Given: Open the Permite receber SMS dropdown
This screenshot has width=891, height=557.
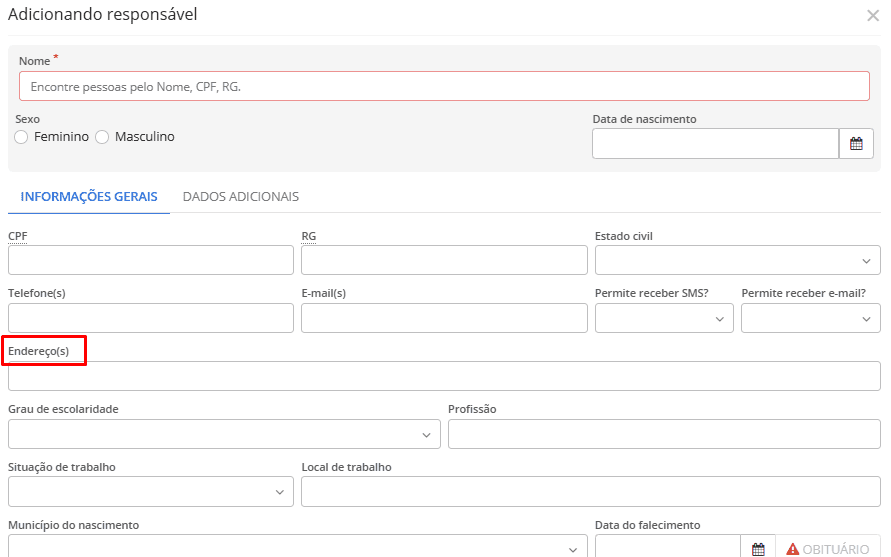Looking at the screenshot, I should tap(664, 318).
